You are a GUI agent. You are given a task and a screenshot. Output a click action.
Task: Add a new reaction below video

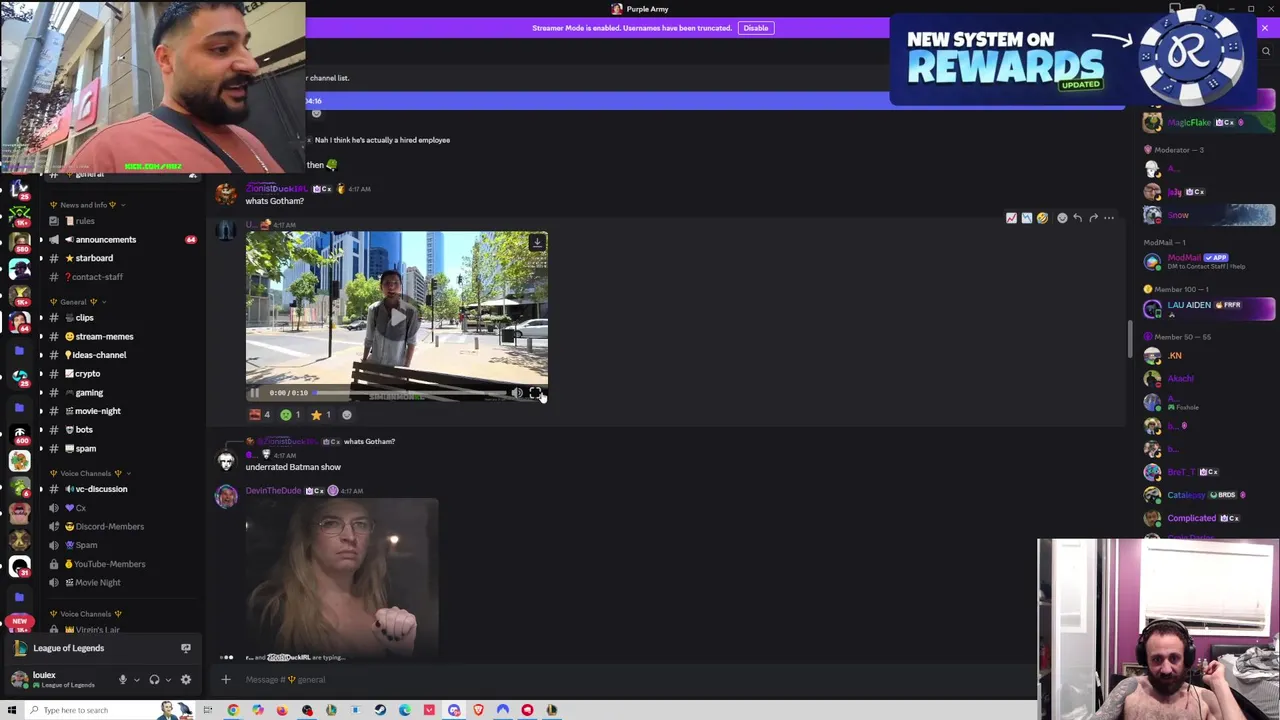point(347,415)
